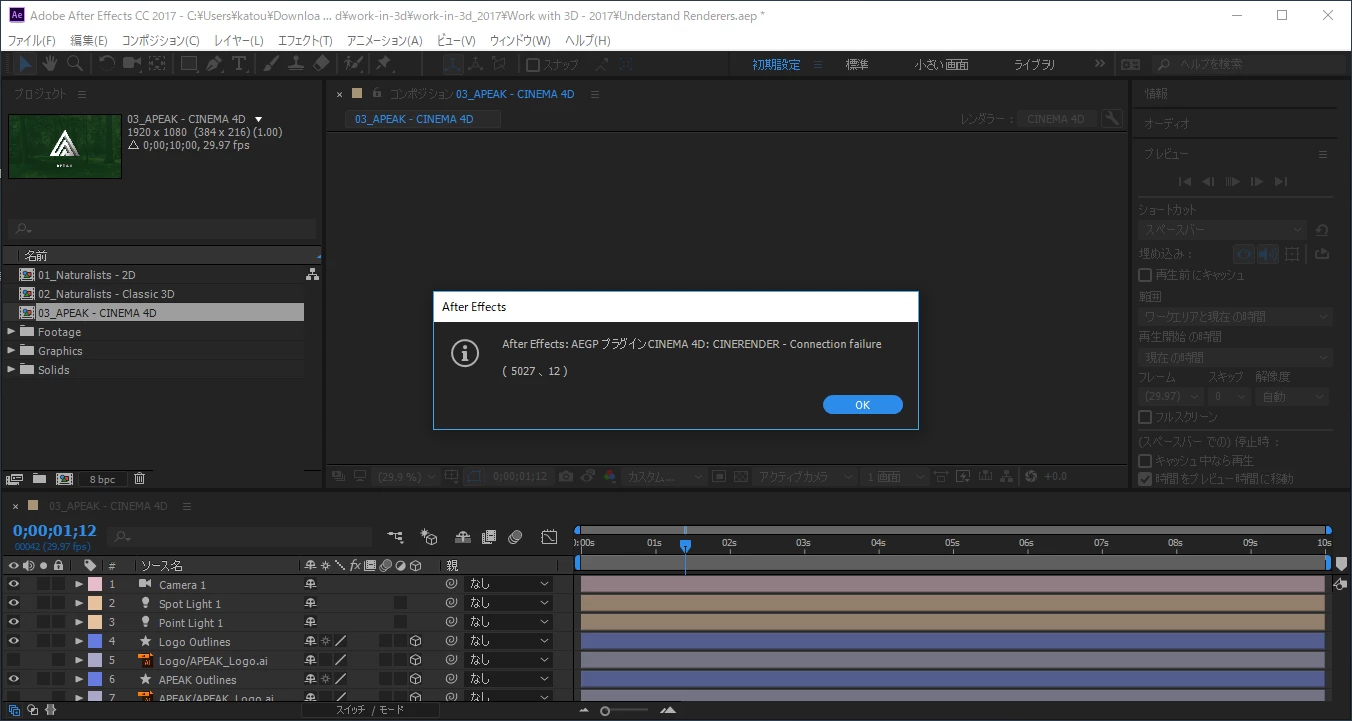Create new folder in Project panel
The width and height of the screenshot is (1352, 721).
[40, 479]
